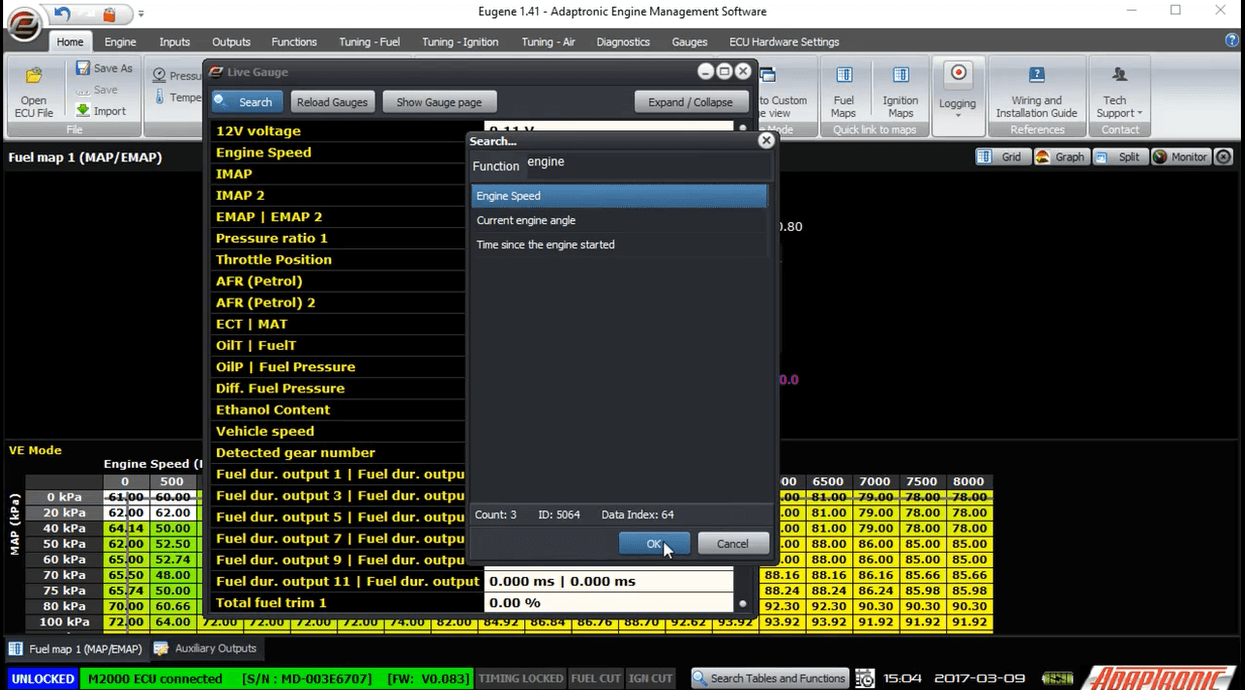The width and height of the screenshot is (1245, 690).
Task: Select Vehicle speed gauge row
Action: point(340,431)
